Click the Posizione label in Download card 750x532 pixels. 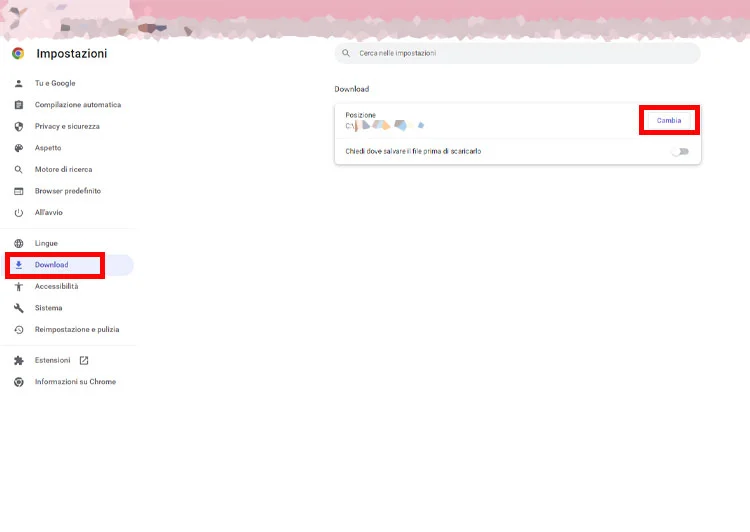(361, 115)
